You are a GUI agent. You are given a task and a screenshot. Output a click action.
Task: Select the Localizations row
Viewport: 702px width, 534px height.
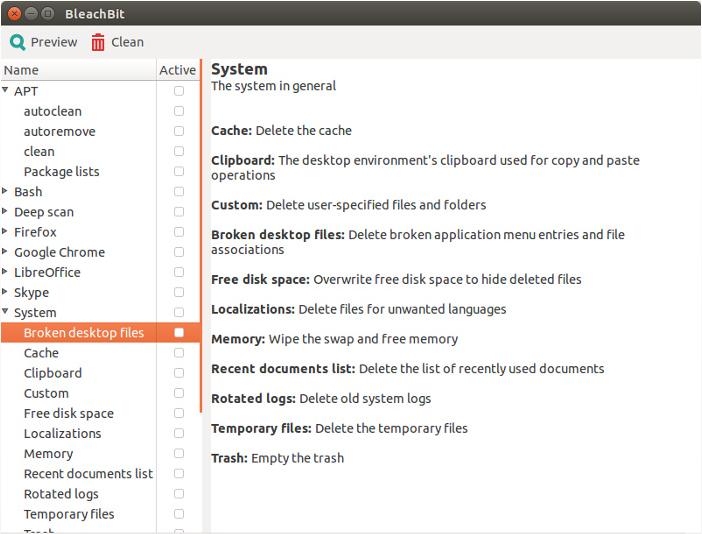pyautogui.click(x=100, y=433)
